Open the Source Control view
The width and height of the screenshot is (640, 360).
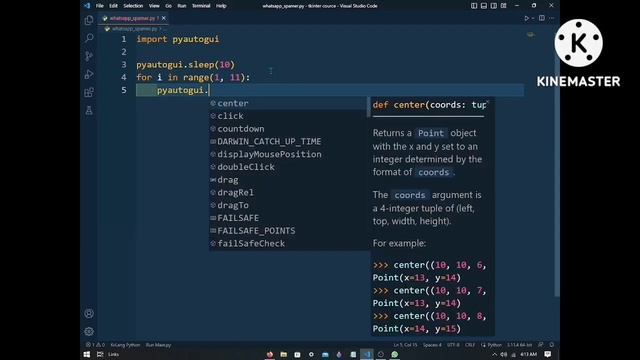click(89, 56)
